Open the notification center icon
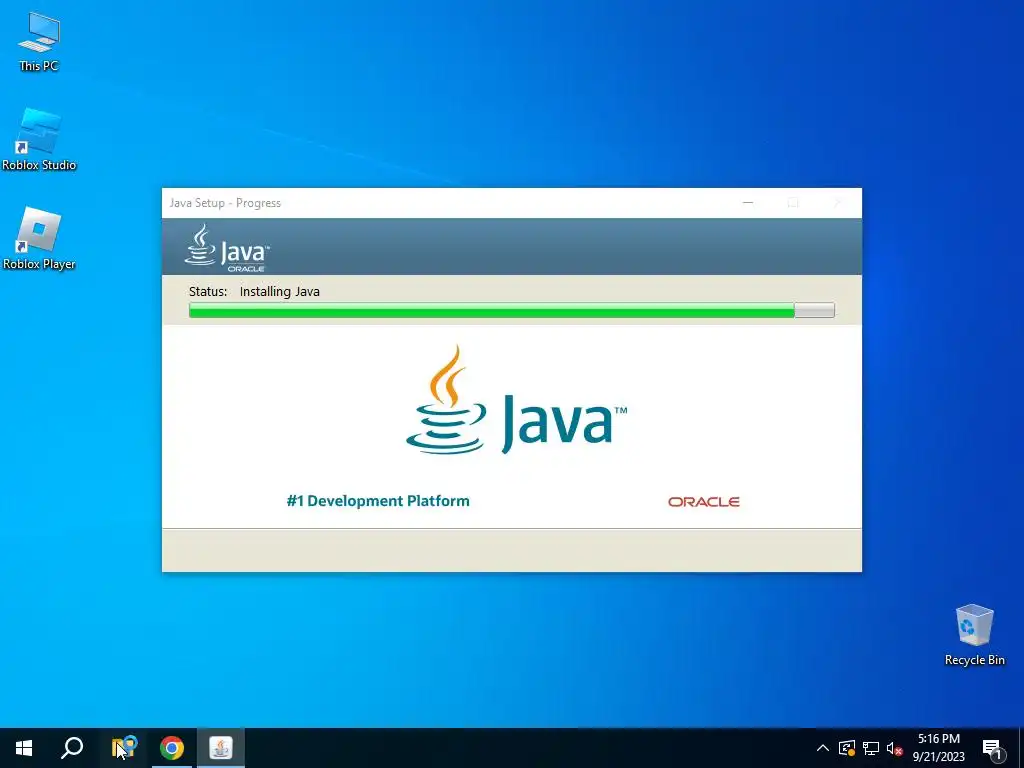1024x768 pixels. 993,749
